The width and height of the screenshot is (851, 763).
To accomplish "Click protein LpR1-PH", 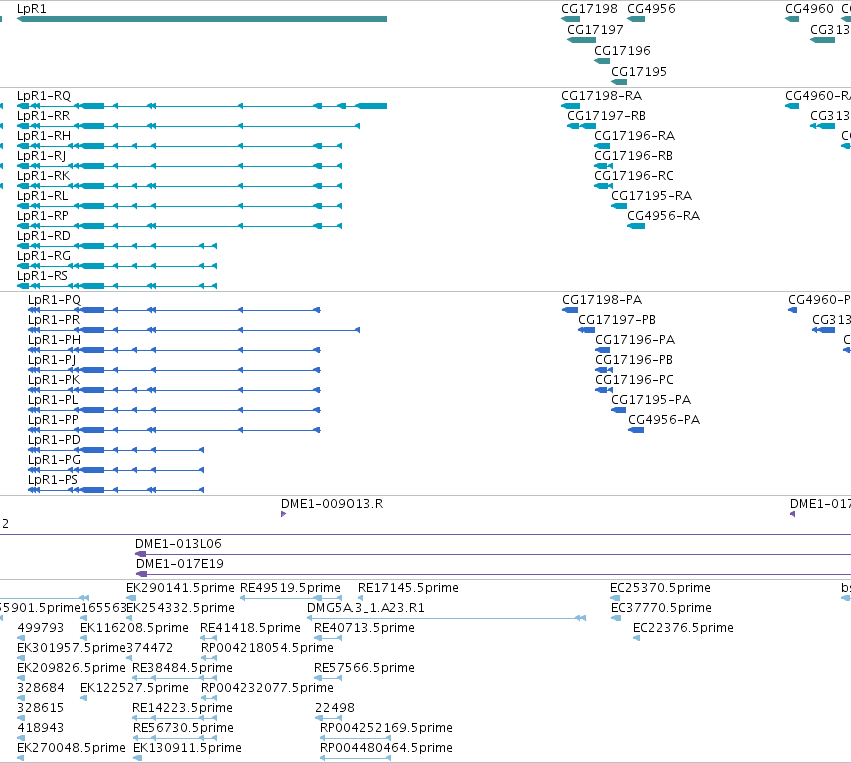I will click(x=174, y=350).
